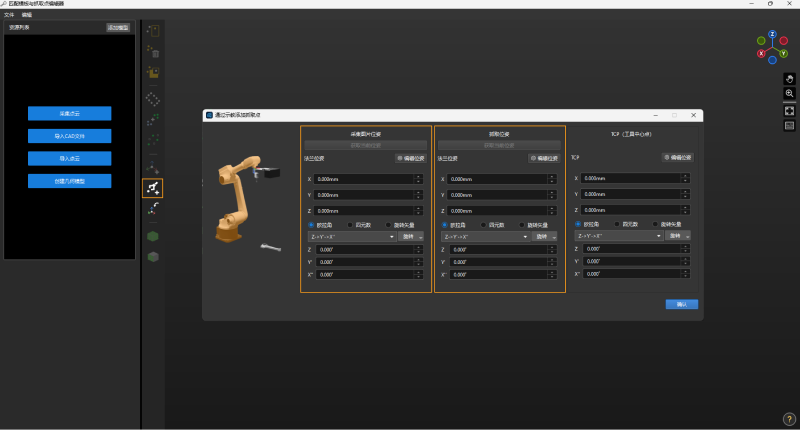The height and width of the screenshot is (430, 800).
Task: Select 旋转矢量 radio in image capture pose panel
Action: 388,225
